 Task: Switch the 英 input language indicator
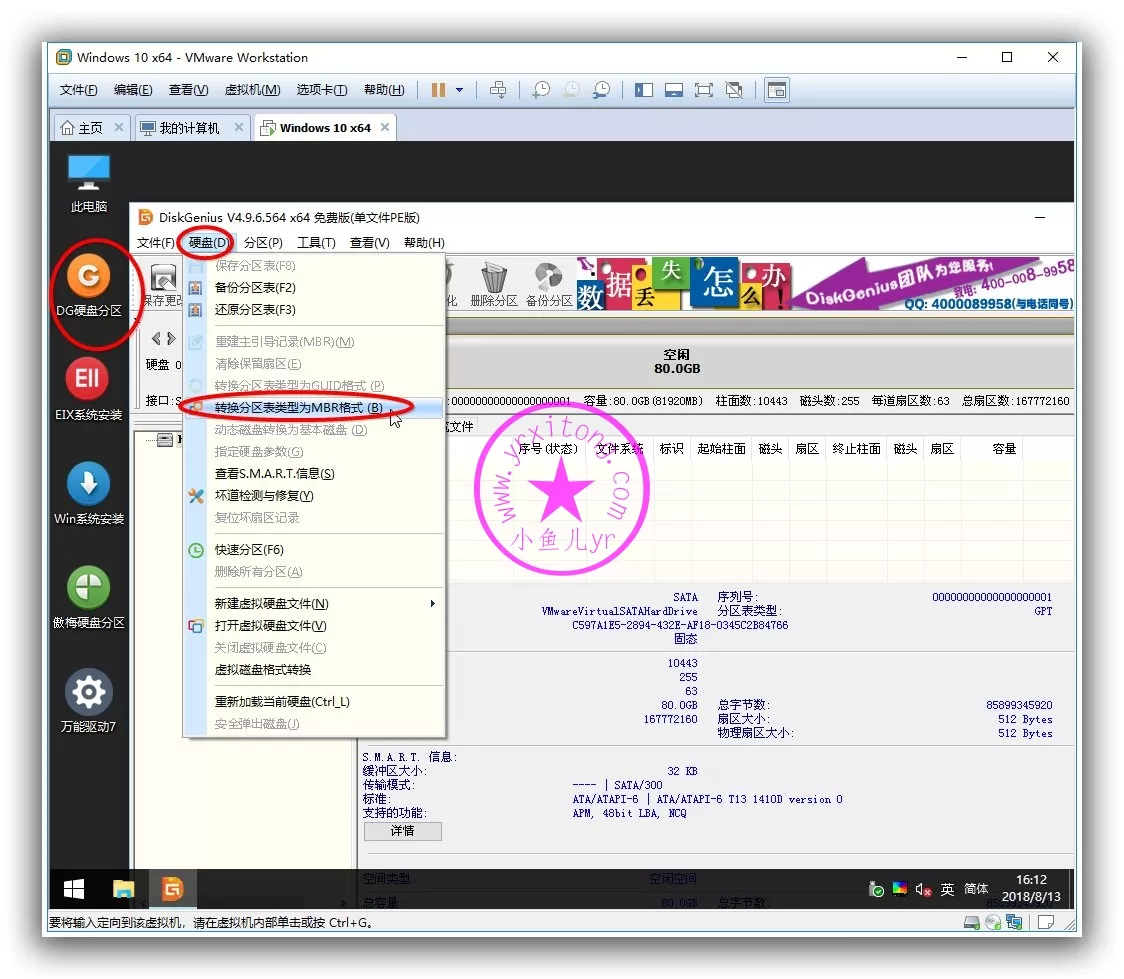pyautogui.click(x=948, y=889)
